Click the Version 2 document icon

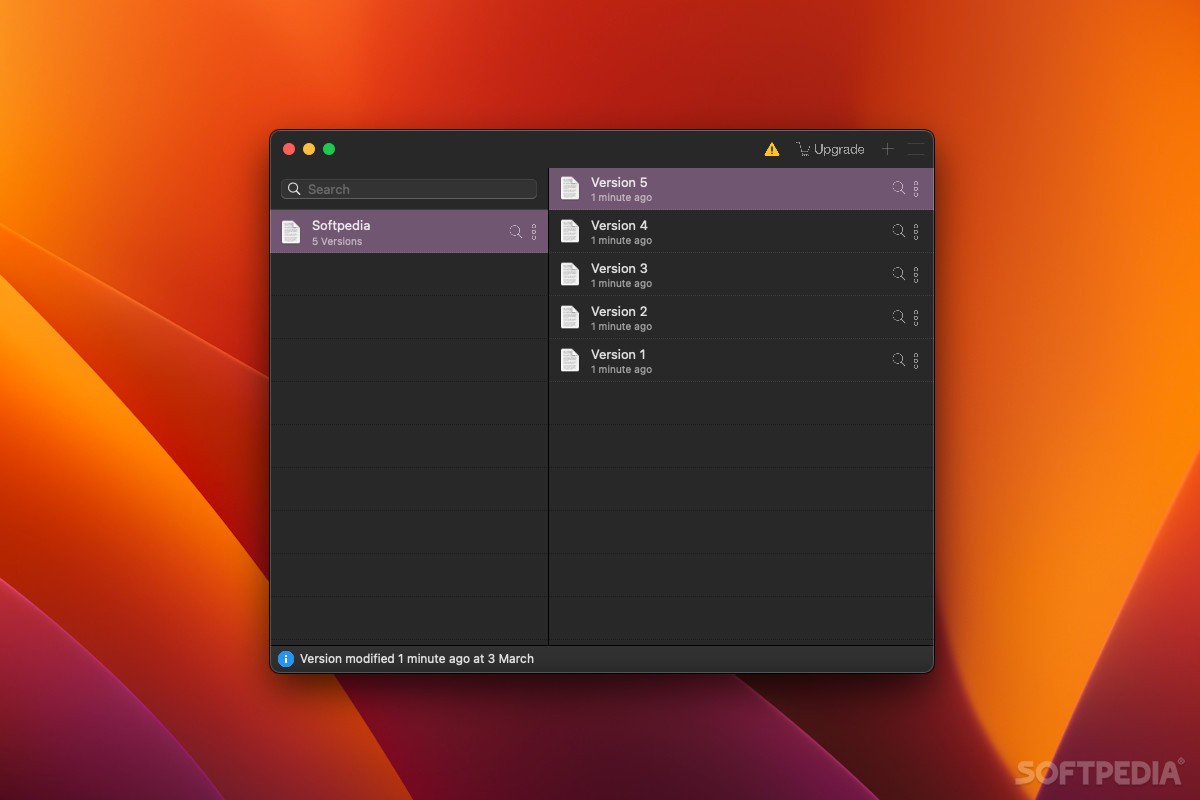tap(570, 317)
